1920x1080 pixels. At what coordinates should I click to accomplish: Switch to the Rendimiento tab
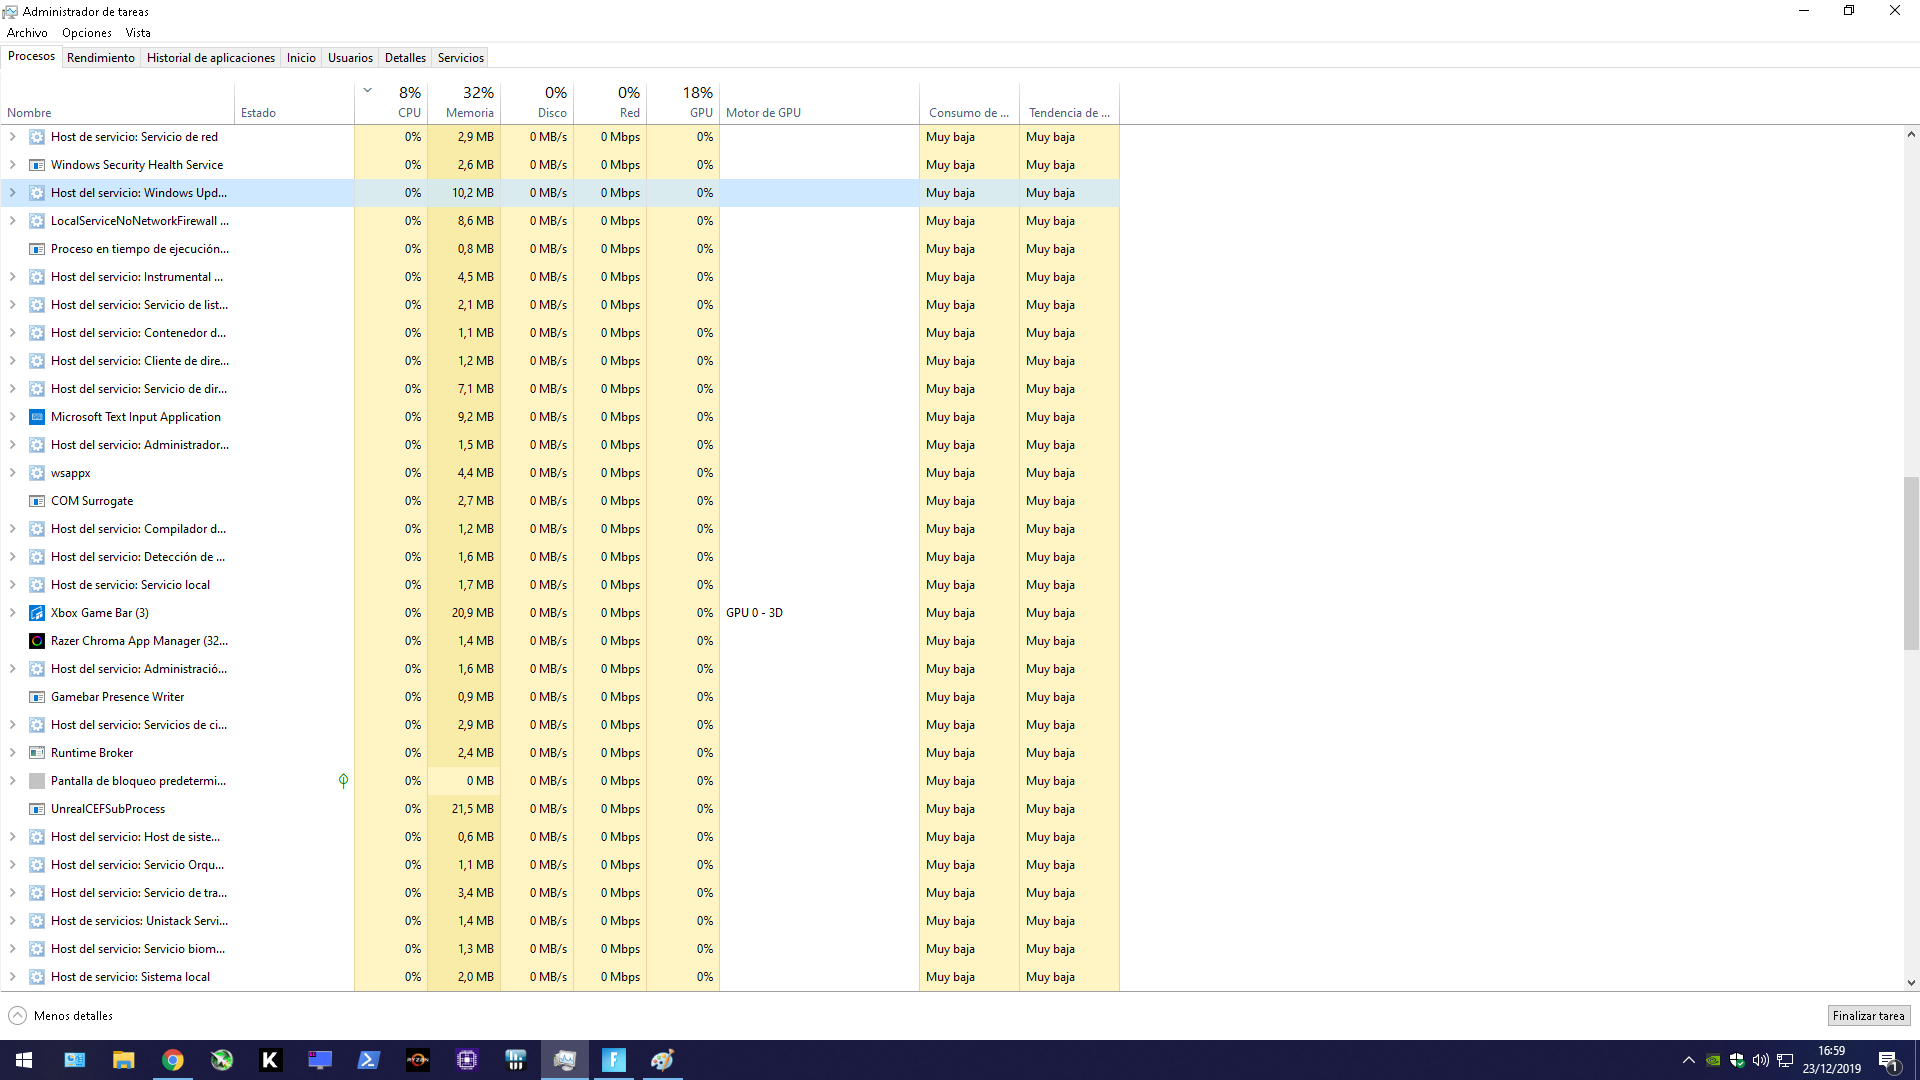(101, 58)
